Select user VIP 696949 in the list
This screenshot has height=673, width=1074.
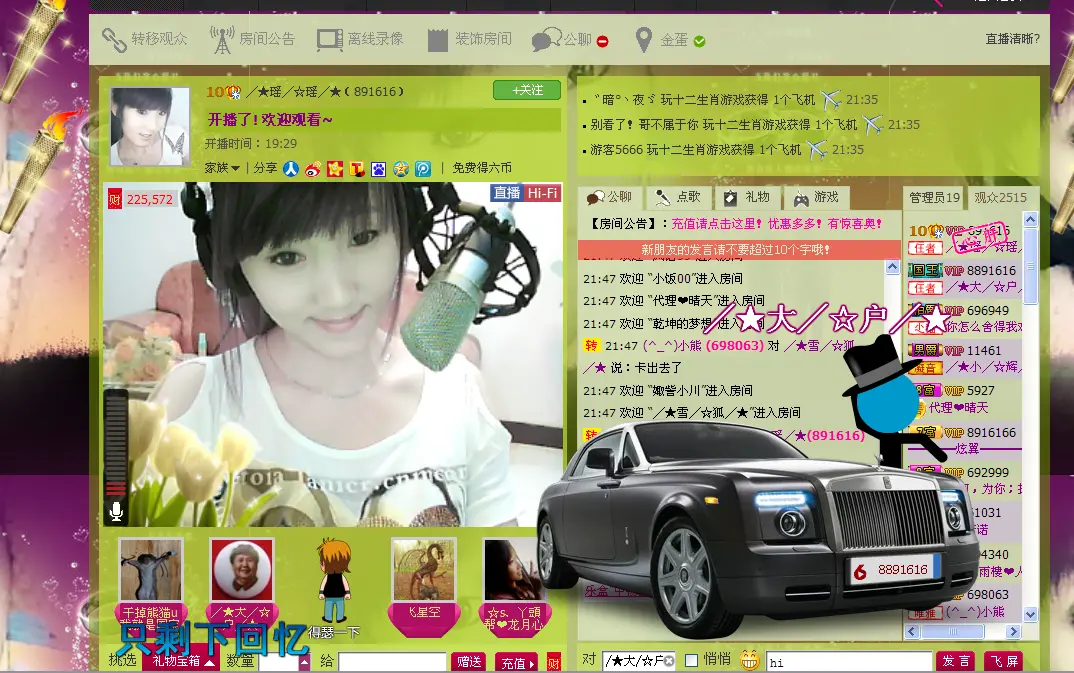tap(964, 318)
